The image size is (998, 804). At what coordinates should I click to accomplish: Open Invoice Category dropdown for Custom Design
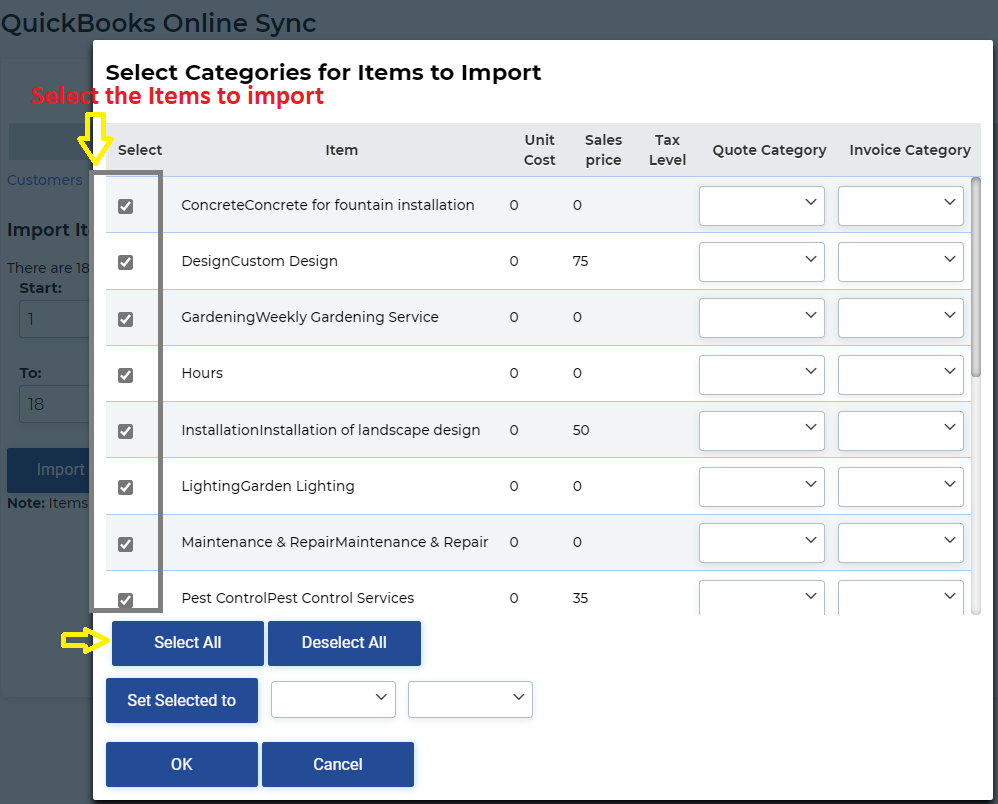click(901, 262)
